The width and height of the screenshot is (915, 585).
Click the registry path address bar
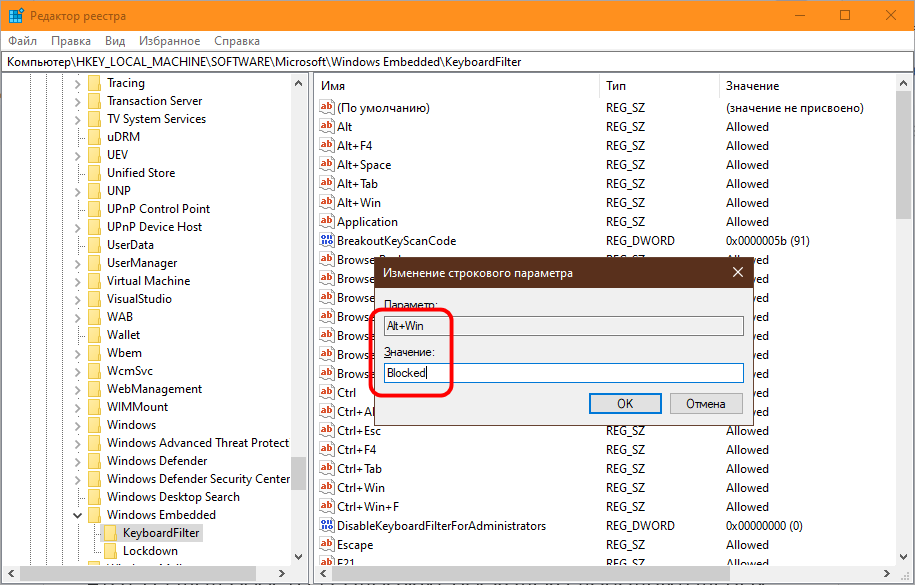click(458, 62)
